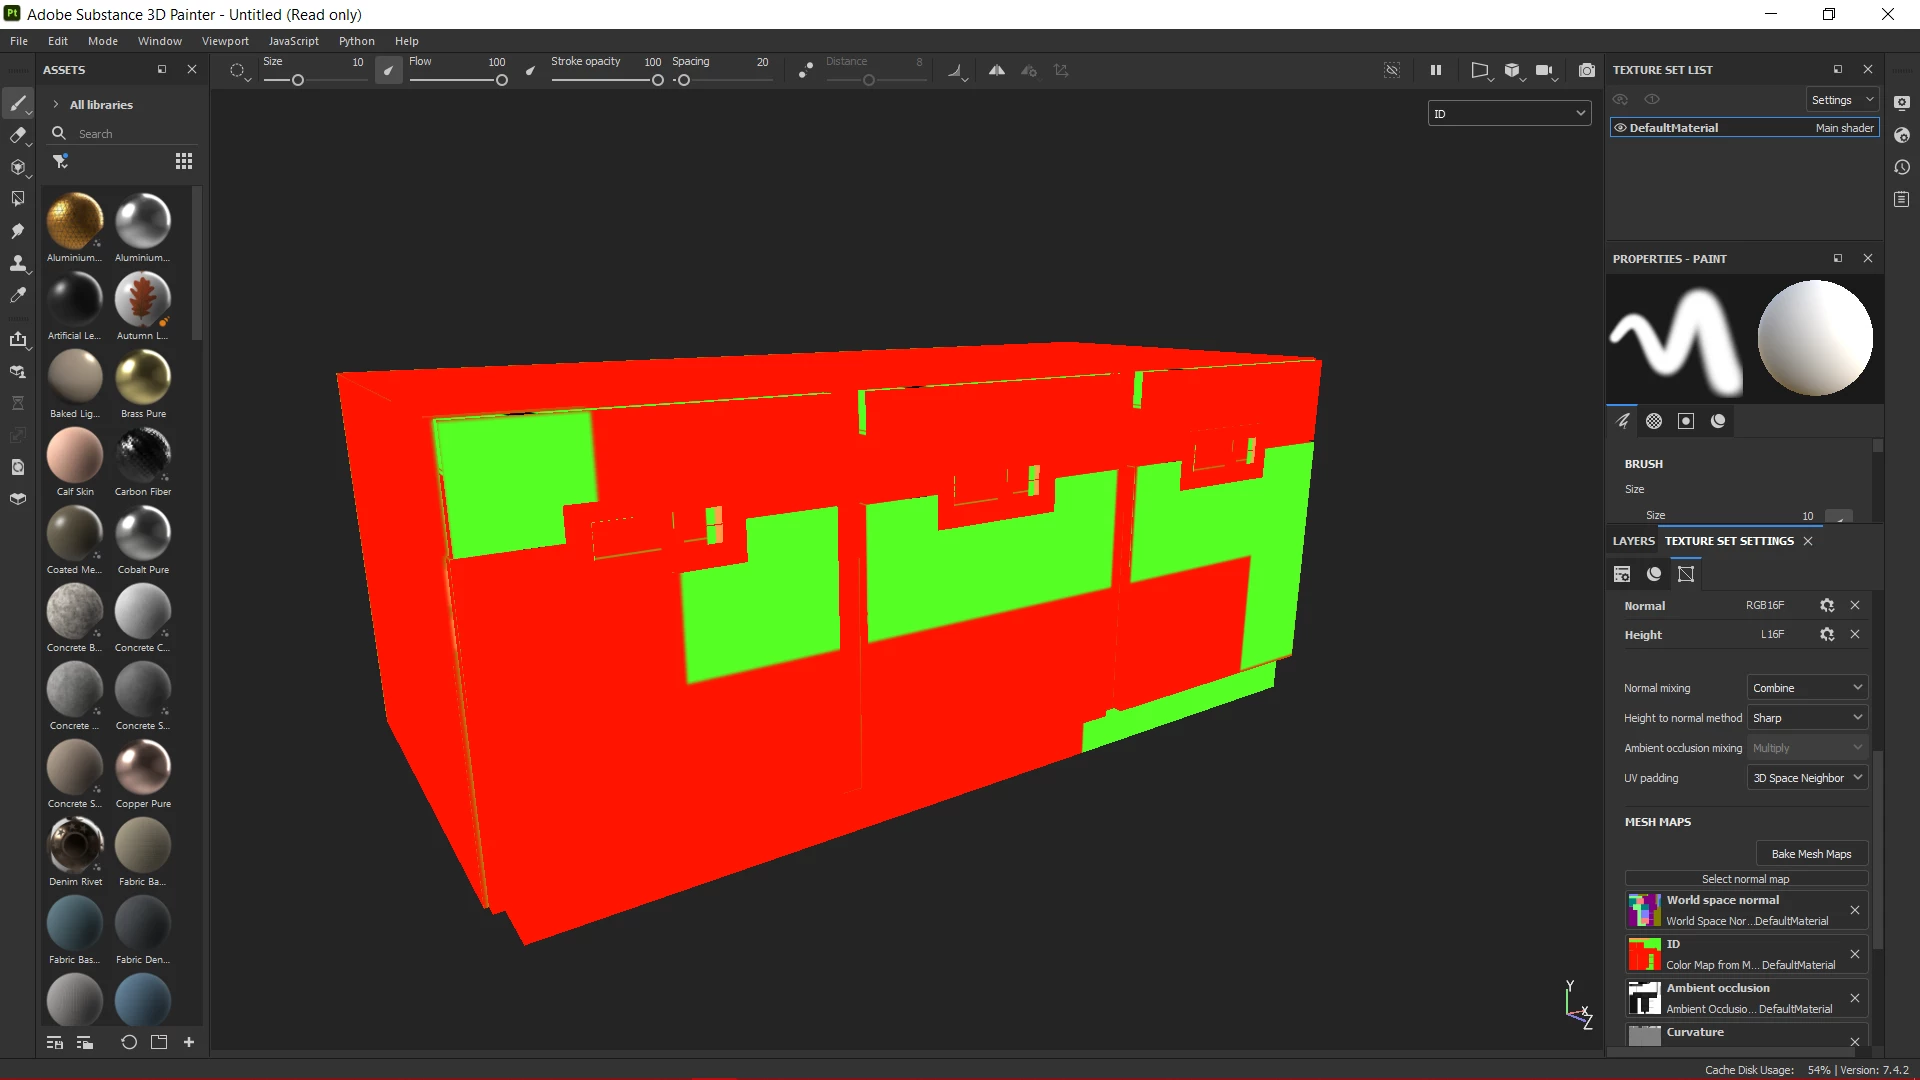Select the Eraser tool in left toolbar
The height and width of the screenshot is (1080, 1920).
(17, 136)
